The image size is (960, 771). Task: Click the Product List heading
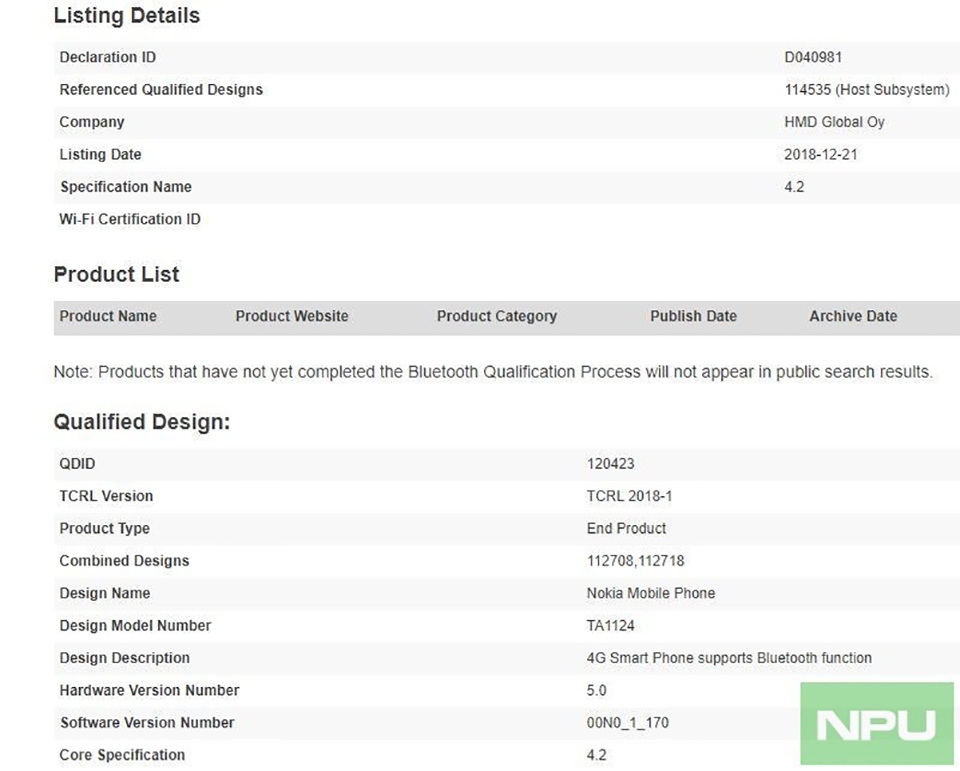(x=116, y=274)
